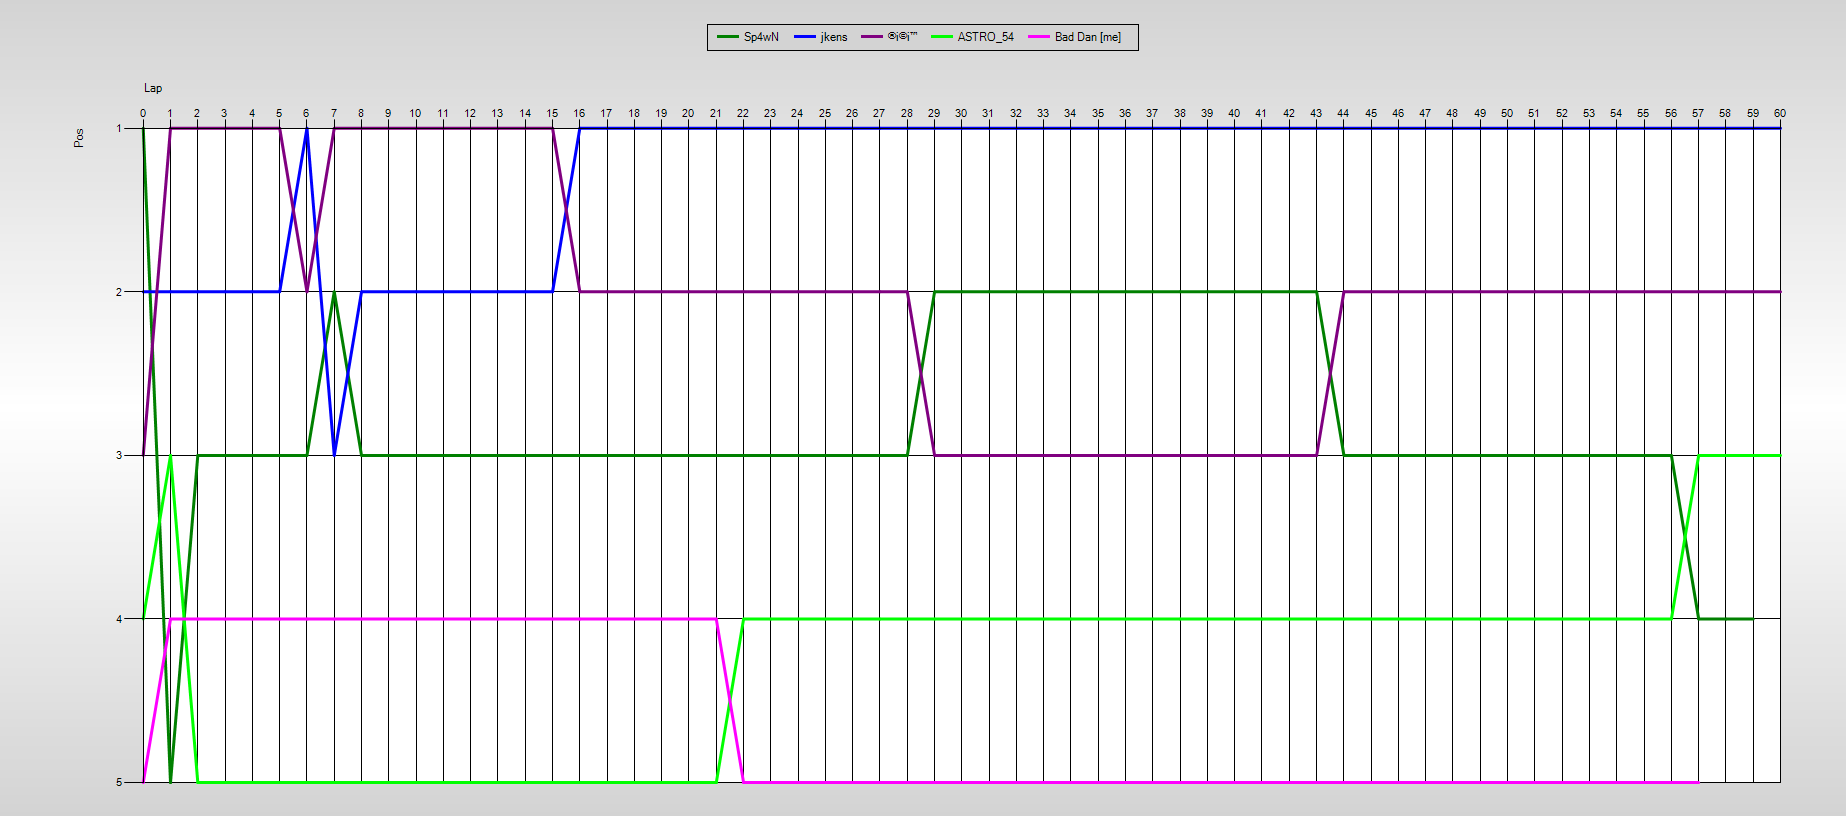The height and width of the screenshot is (816, 1846).
Task: Click the blue jkens legend line
Action: [805, 37]
